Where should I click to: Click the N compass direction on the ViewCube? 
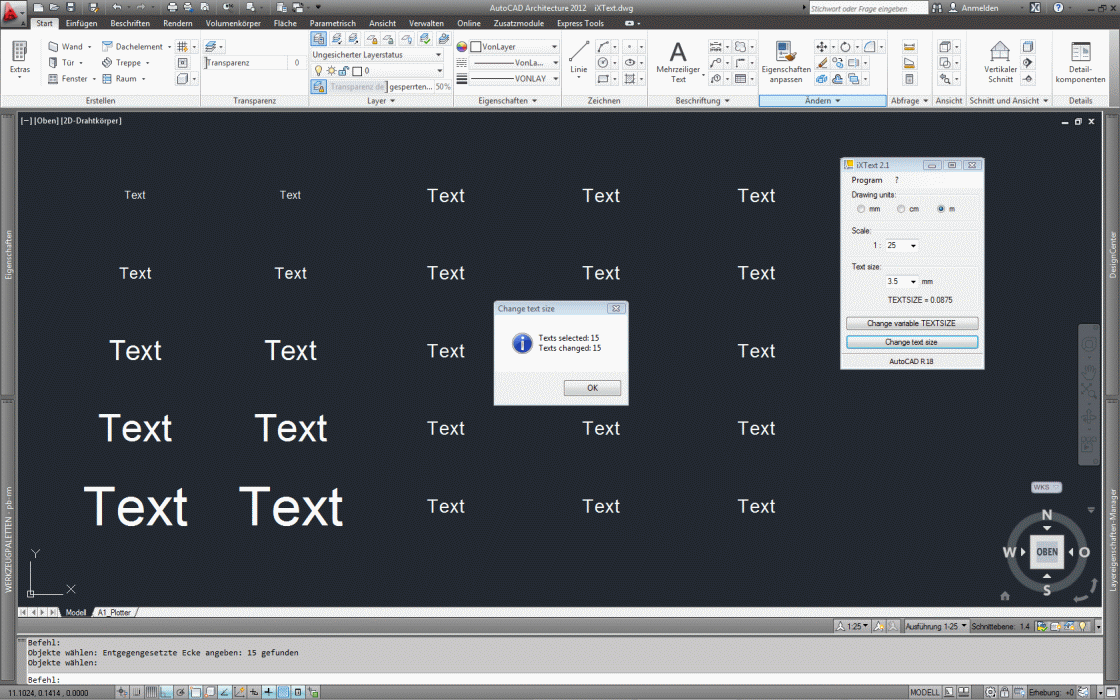tap(1047, 515)
